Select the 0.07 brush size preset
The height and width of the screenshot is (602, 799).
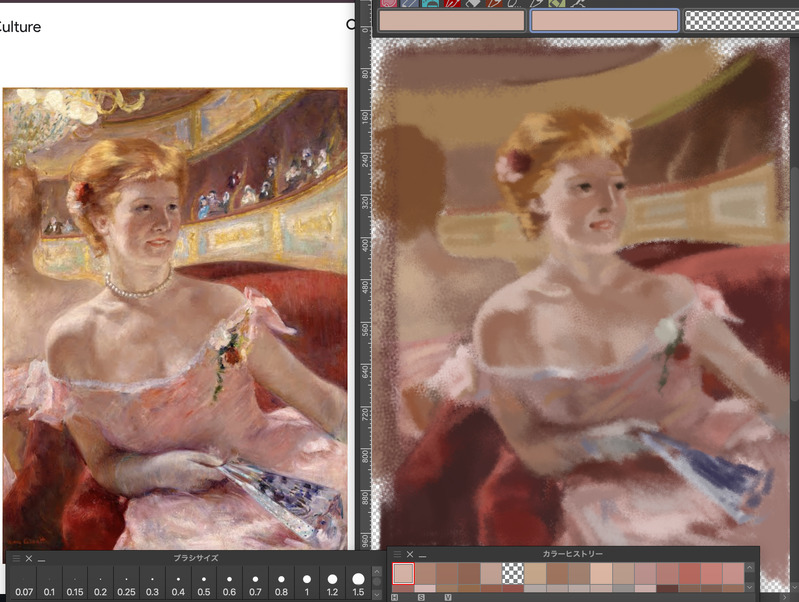24,583
